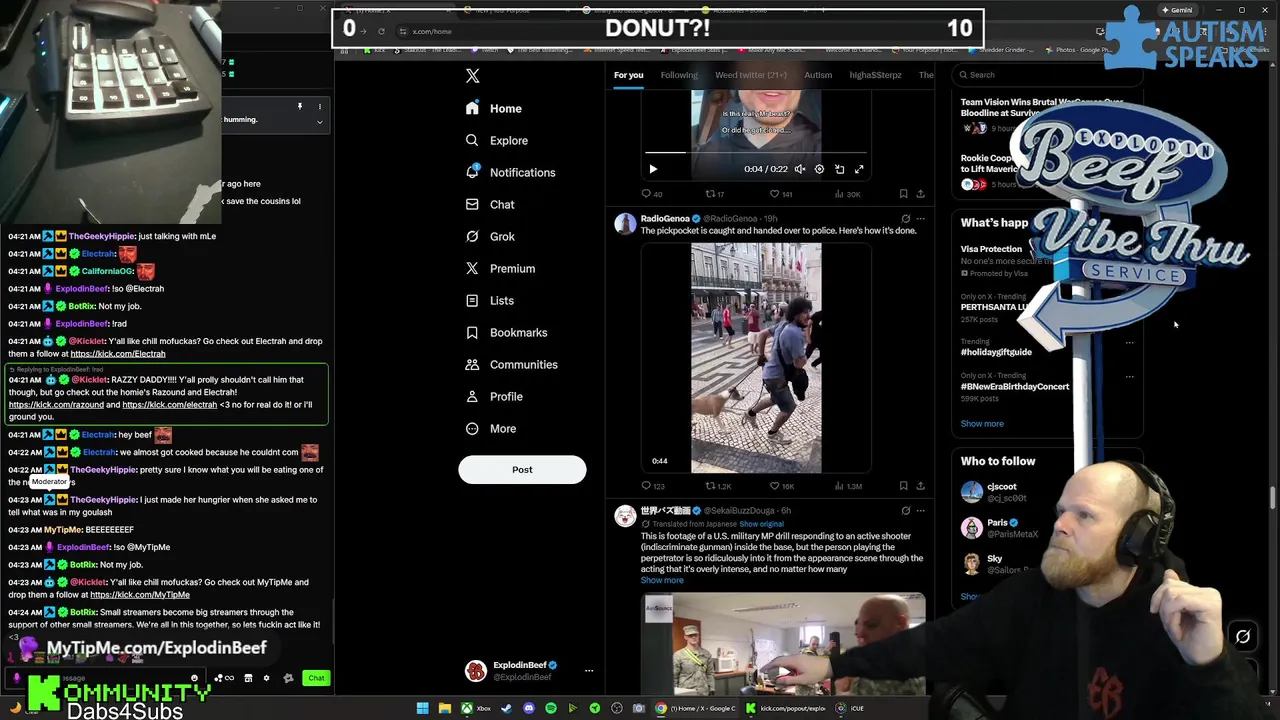Bookmark the top video post
Image resolution: width=1280 pixels, height=720 pixels.
coord(903,194)
